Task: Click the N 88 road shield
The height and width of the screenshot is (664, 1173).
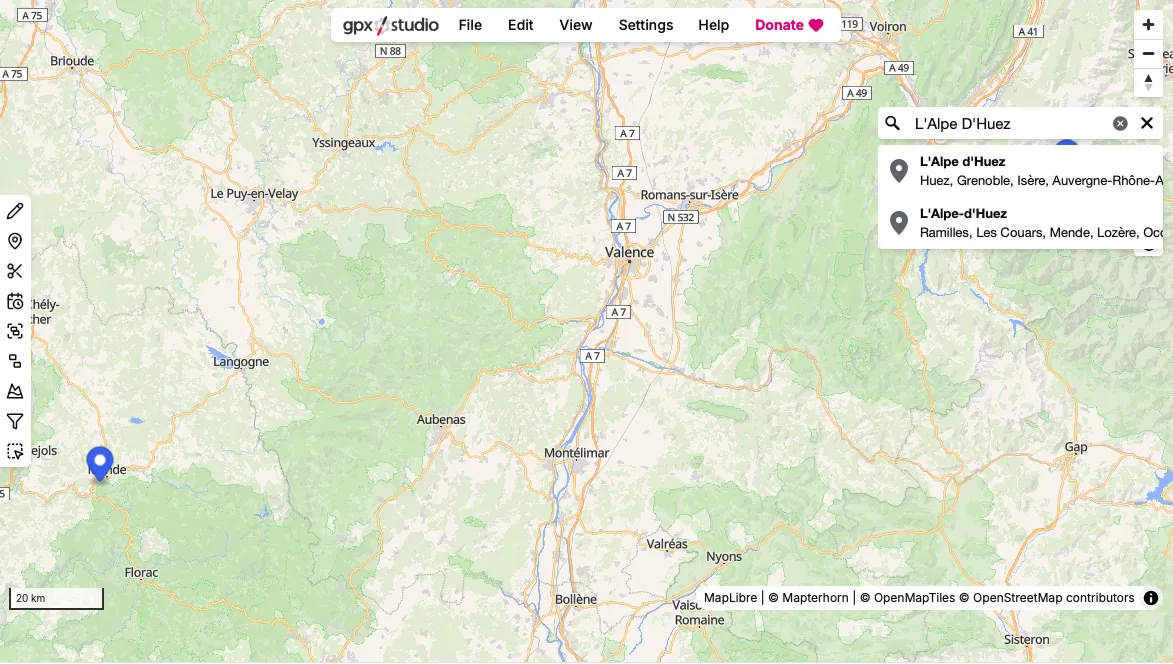Action: (x=390, y=51)
